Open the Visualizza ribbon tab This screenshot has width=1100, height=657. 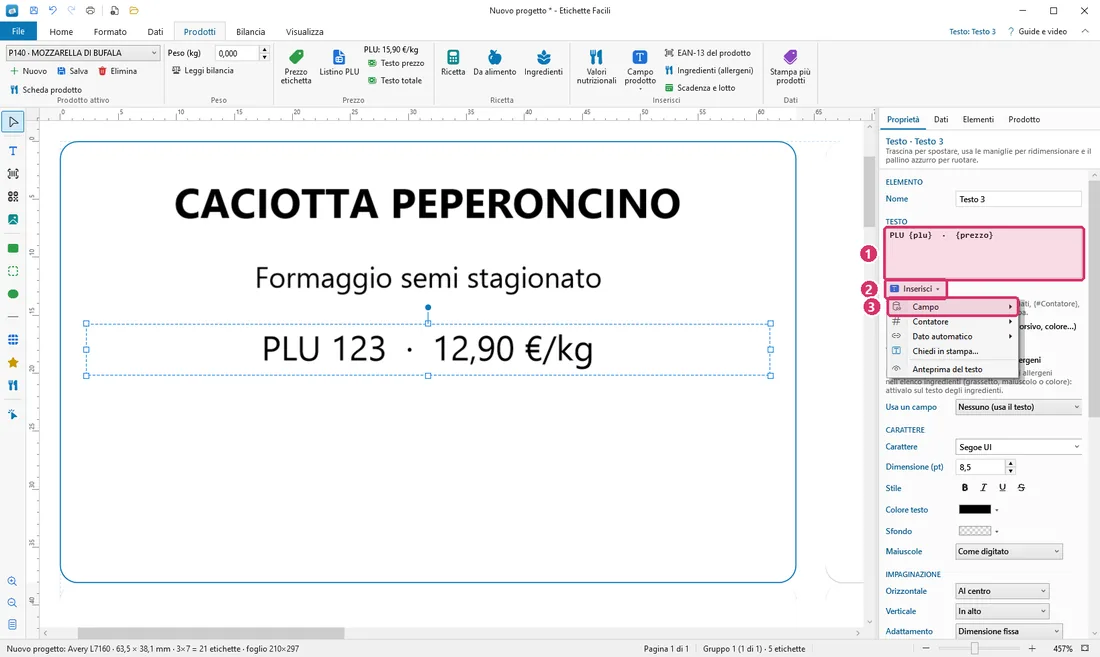(304, 32)
